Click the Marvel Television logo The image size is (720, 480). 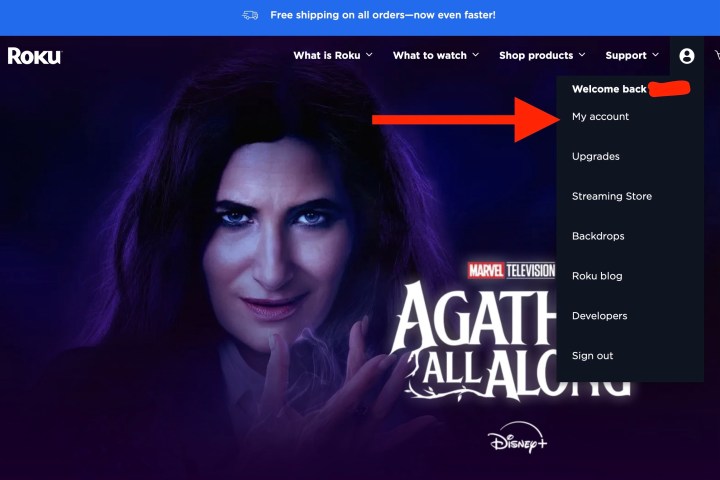point(511,271)
